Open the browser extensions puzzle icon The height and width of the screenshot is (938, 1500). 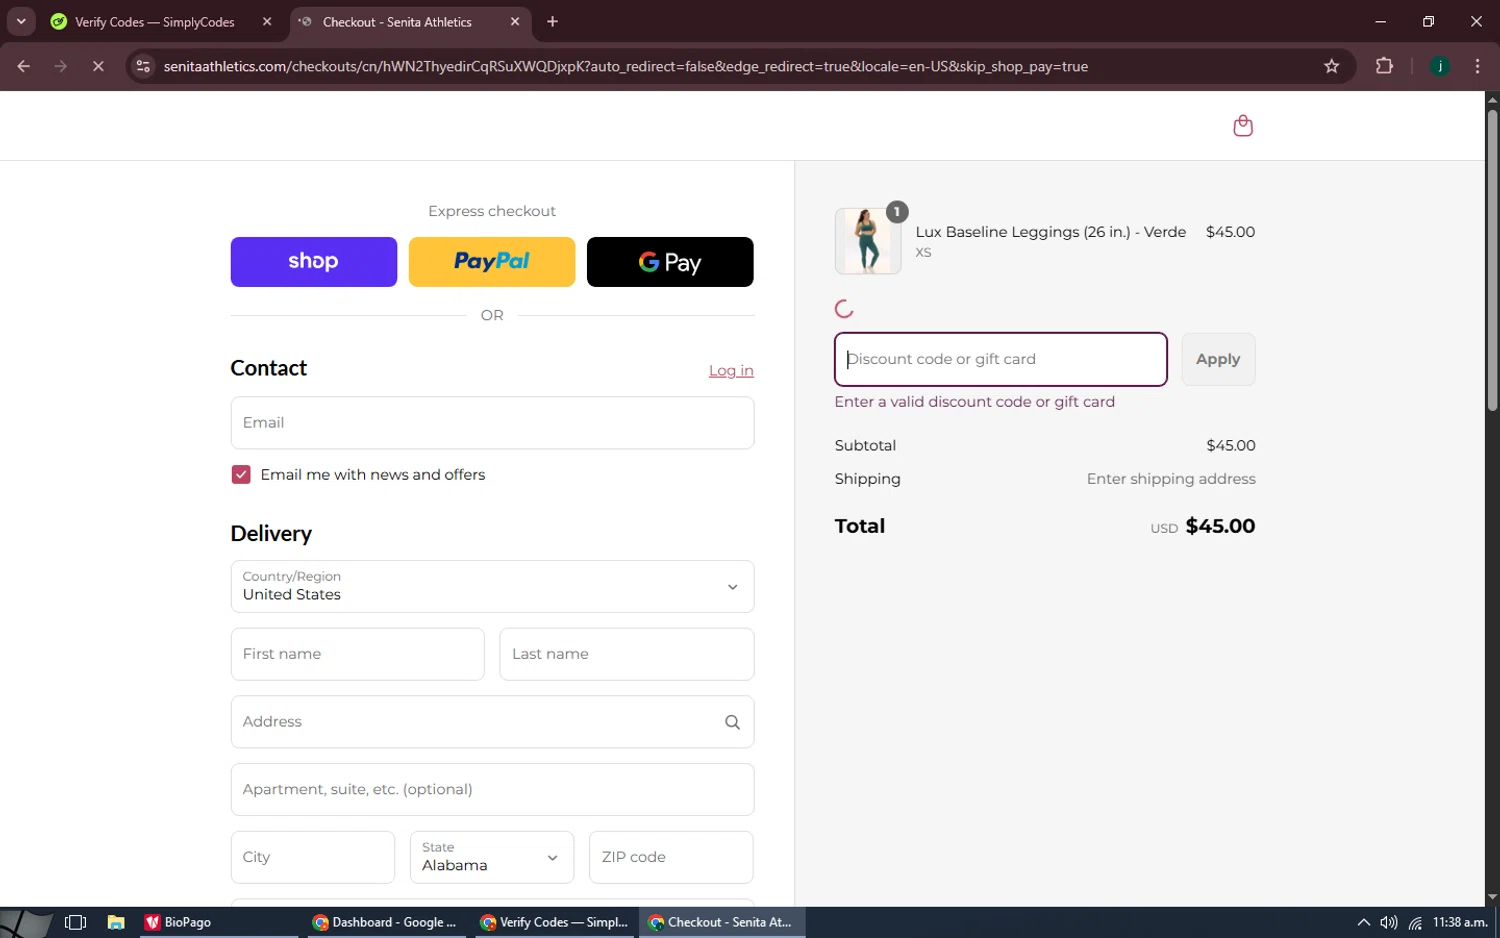[x=1384, y=66]
